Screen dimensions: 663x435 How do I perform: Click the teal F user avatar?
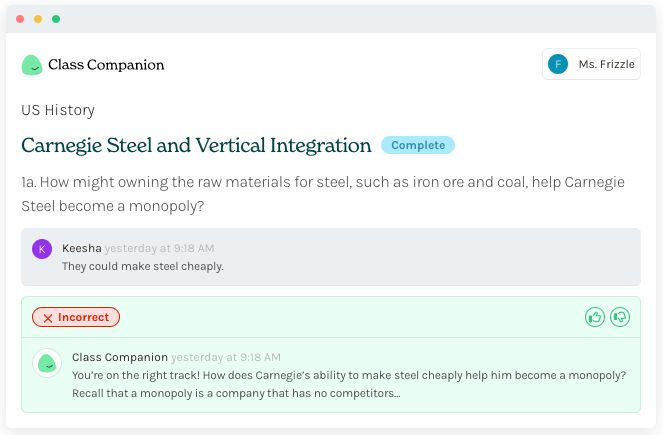558,64
